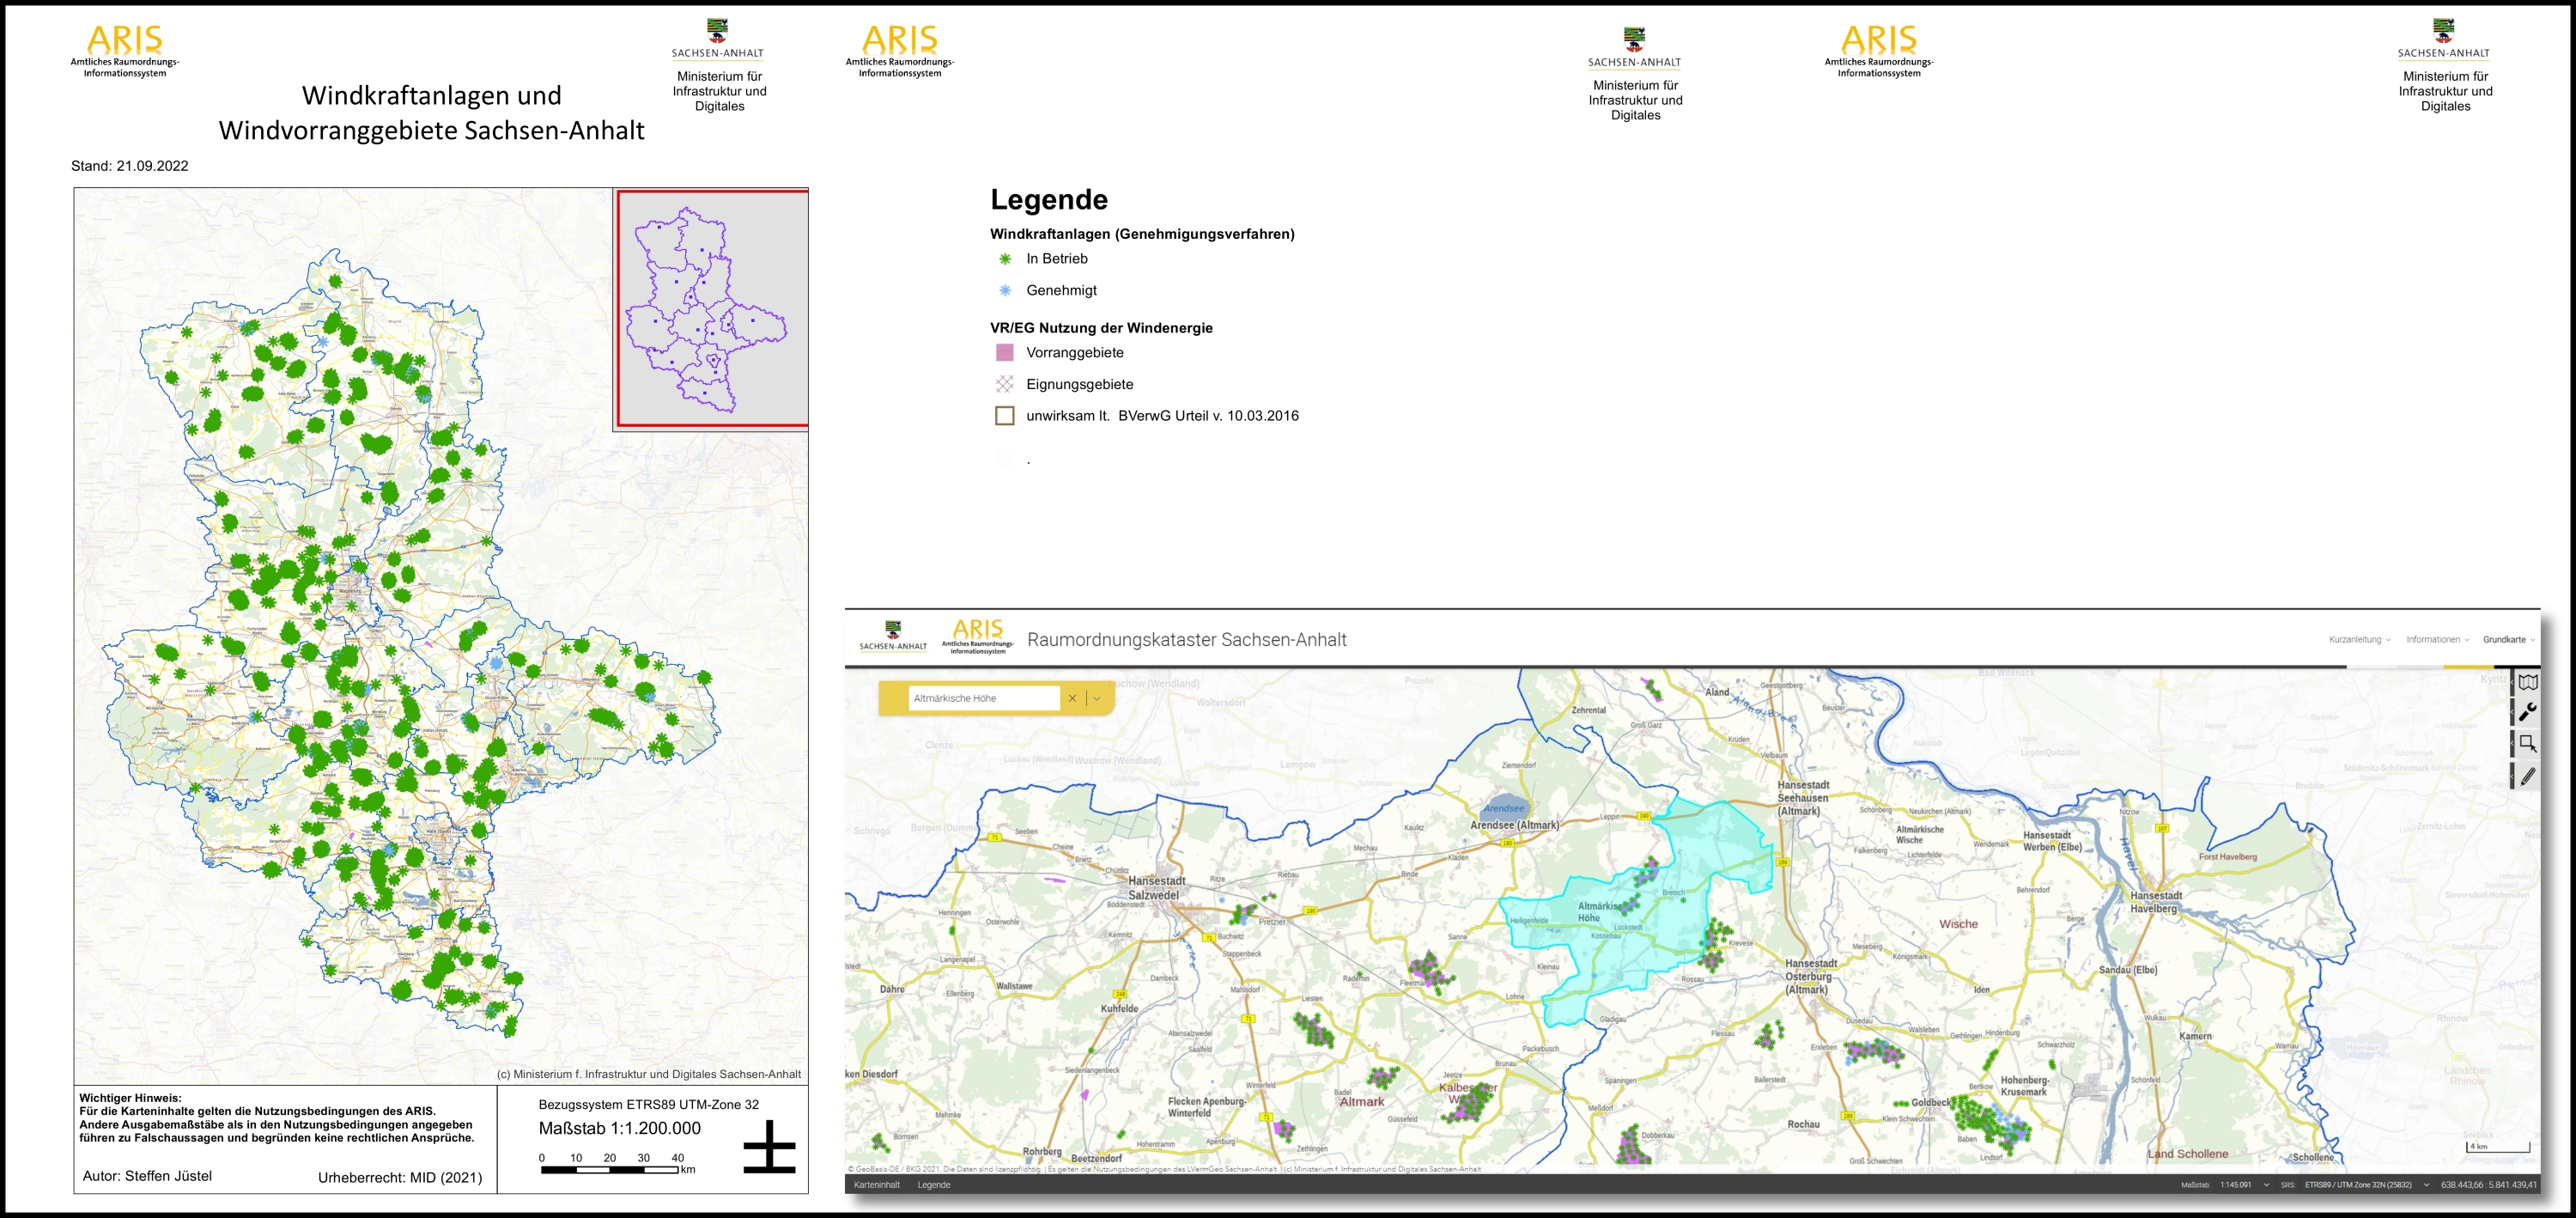The image size is (2576, 1218).
Task: Click the Autor: Steffen Jüstel text
Action: [x=147, y=1176]
